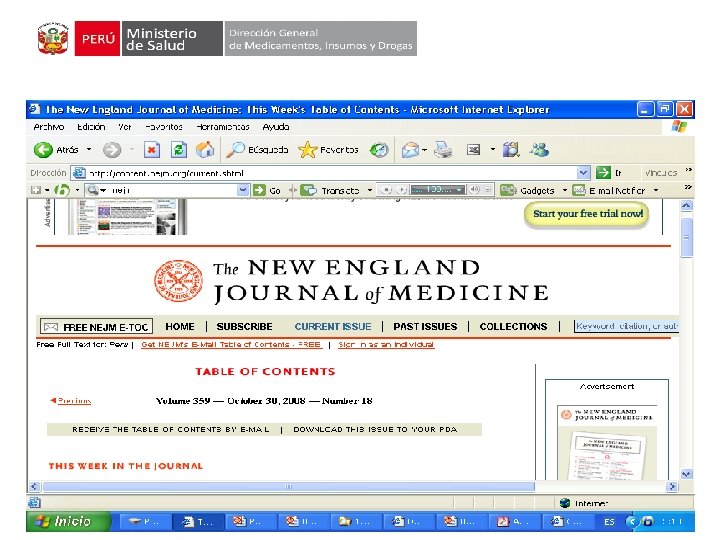Click the magnifier search-type icon

click(x=93, y=190)
